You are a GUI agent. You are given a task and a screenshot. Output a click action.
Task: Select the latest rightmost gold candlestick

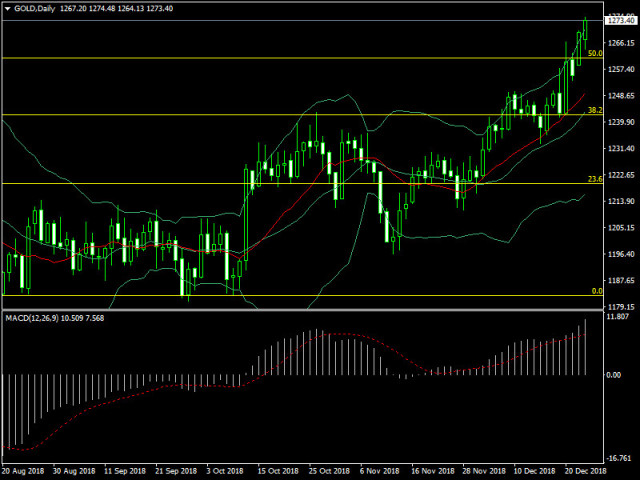coord(585,30)
